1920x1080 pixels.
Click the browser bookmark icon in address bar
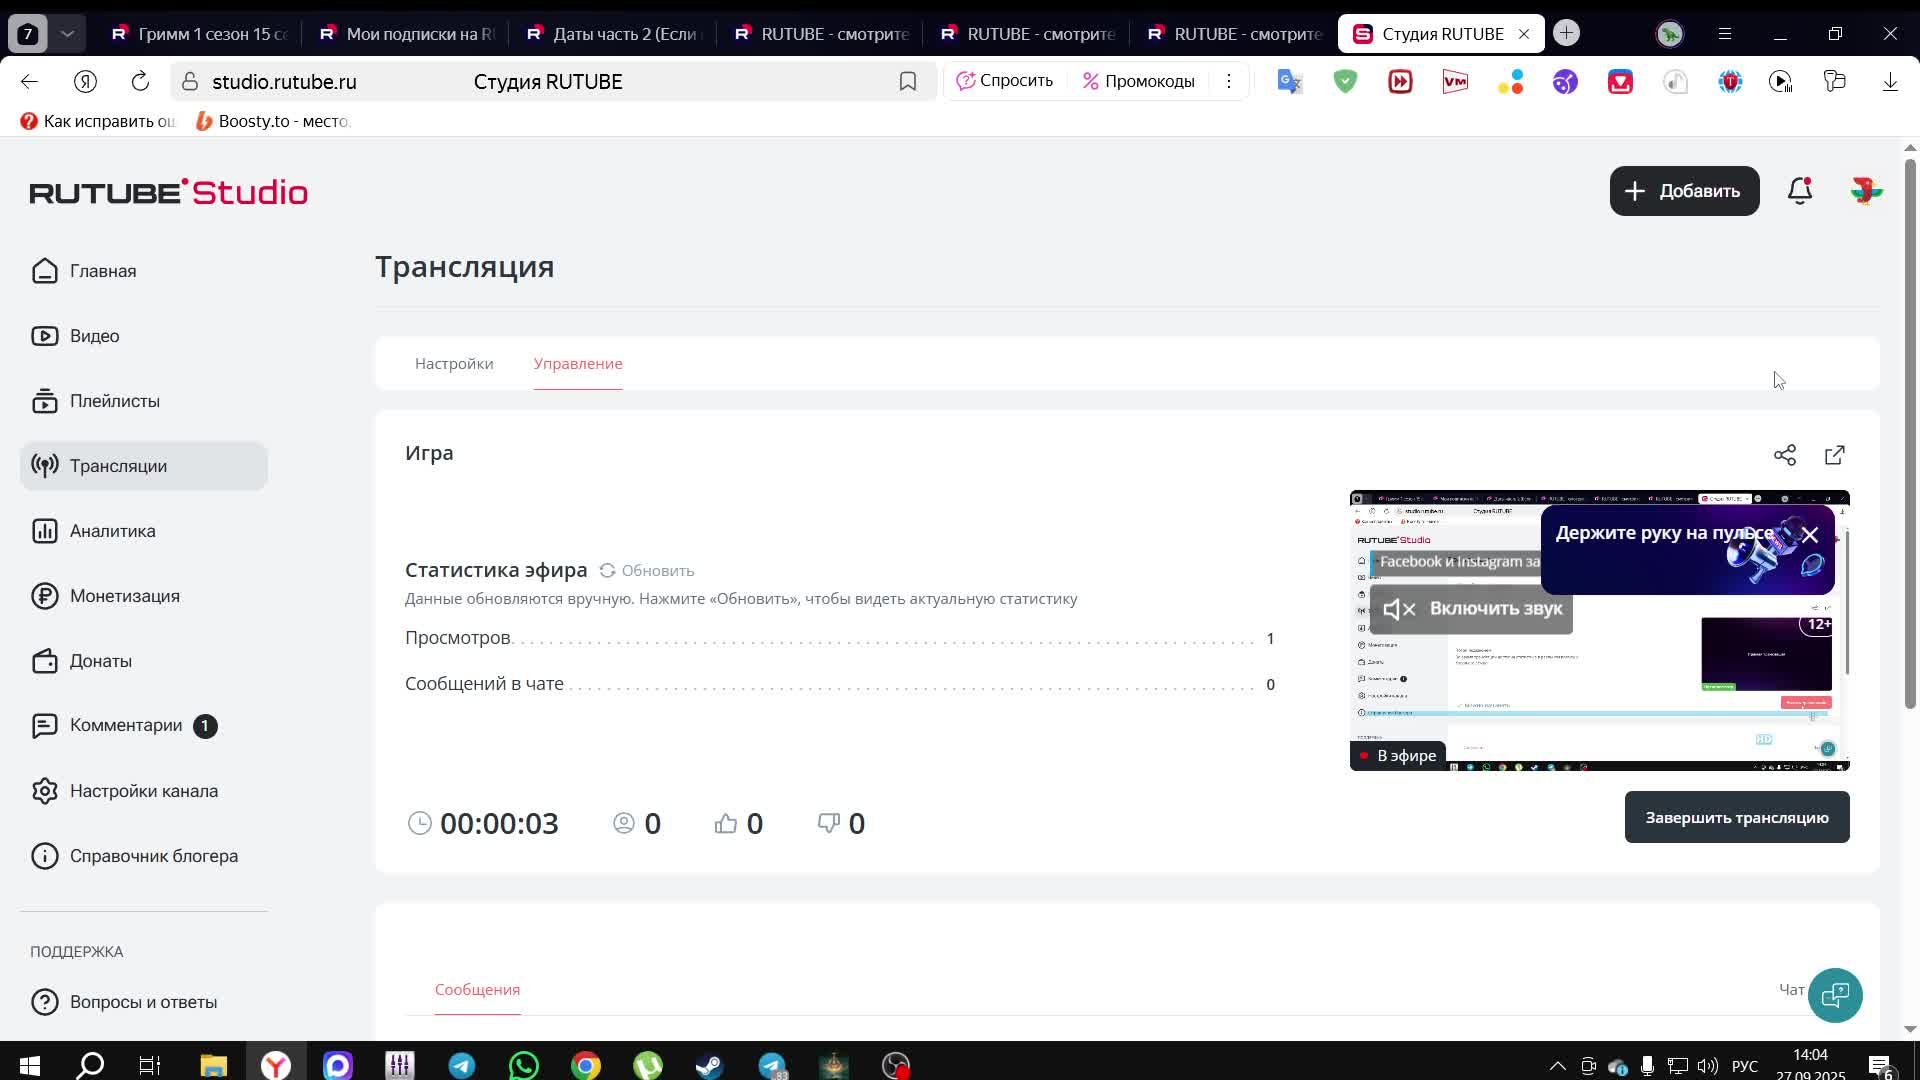pos(908,82)
